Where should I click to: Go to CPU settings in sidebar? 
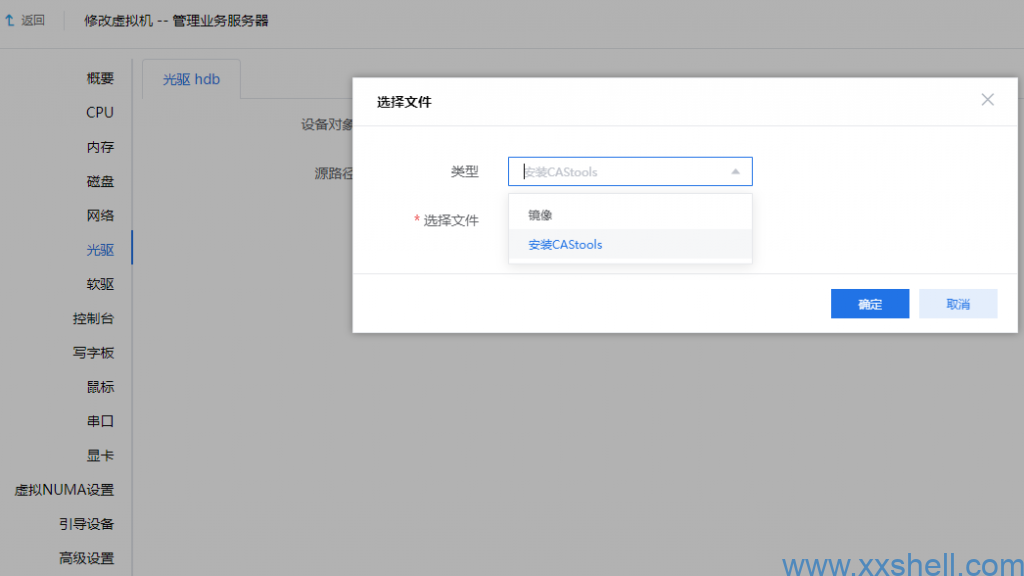pos(100,113)
